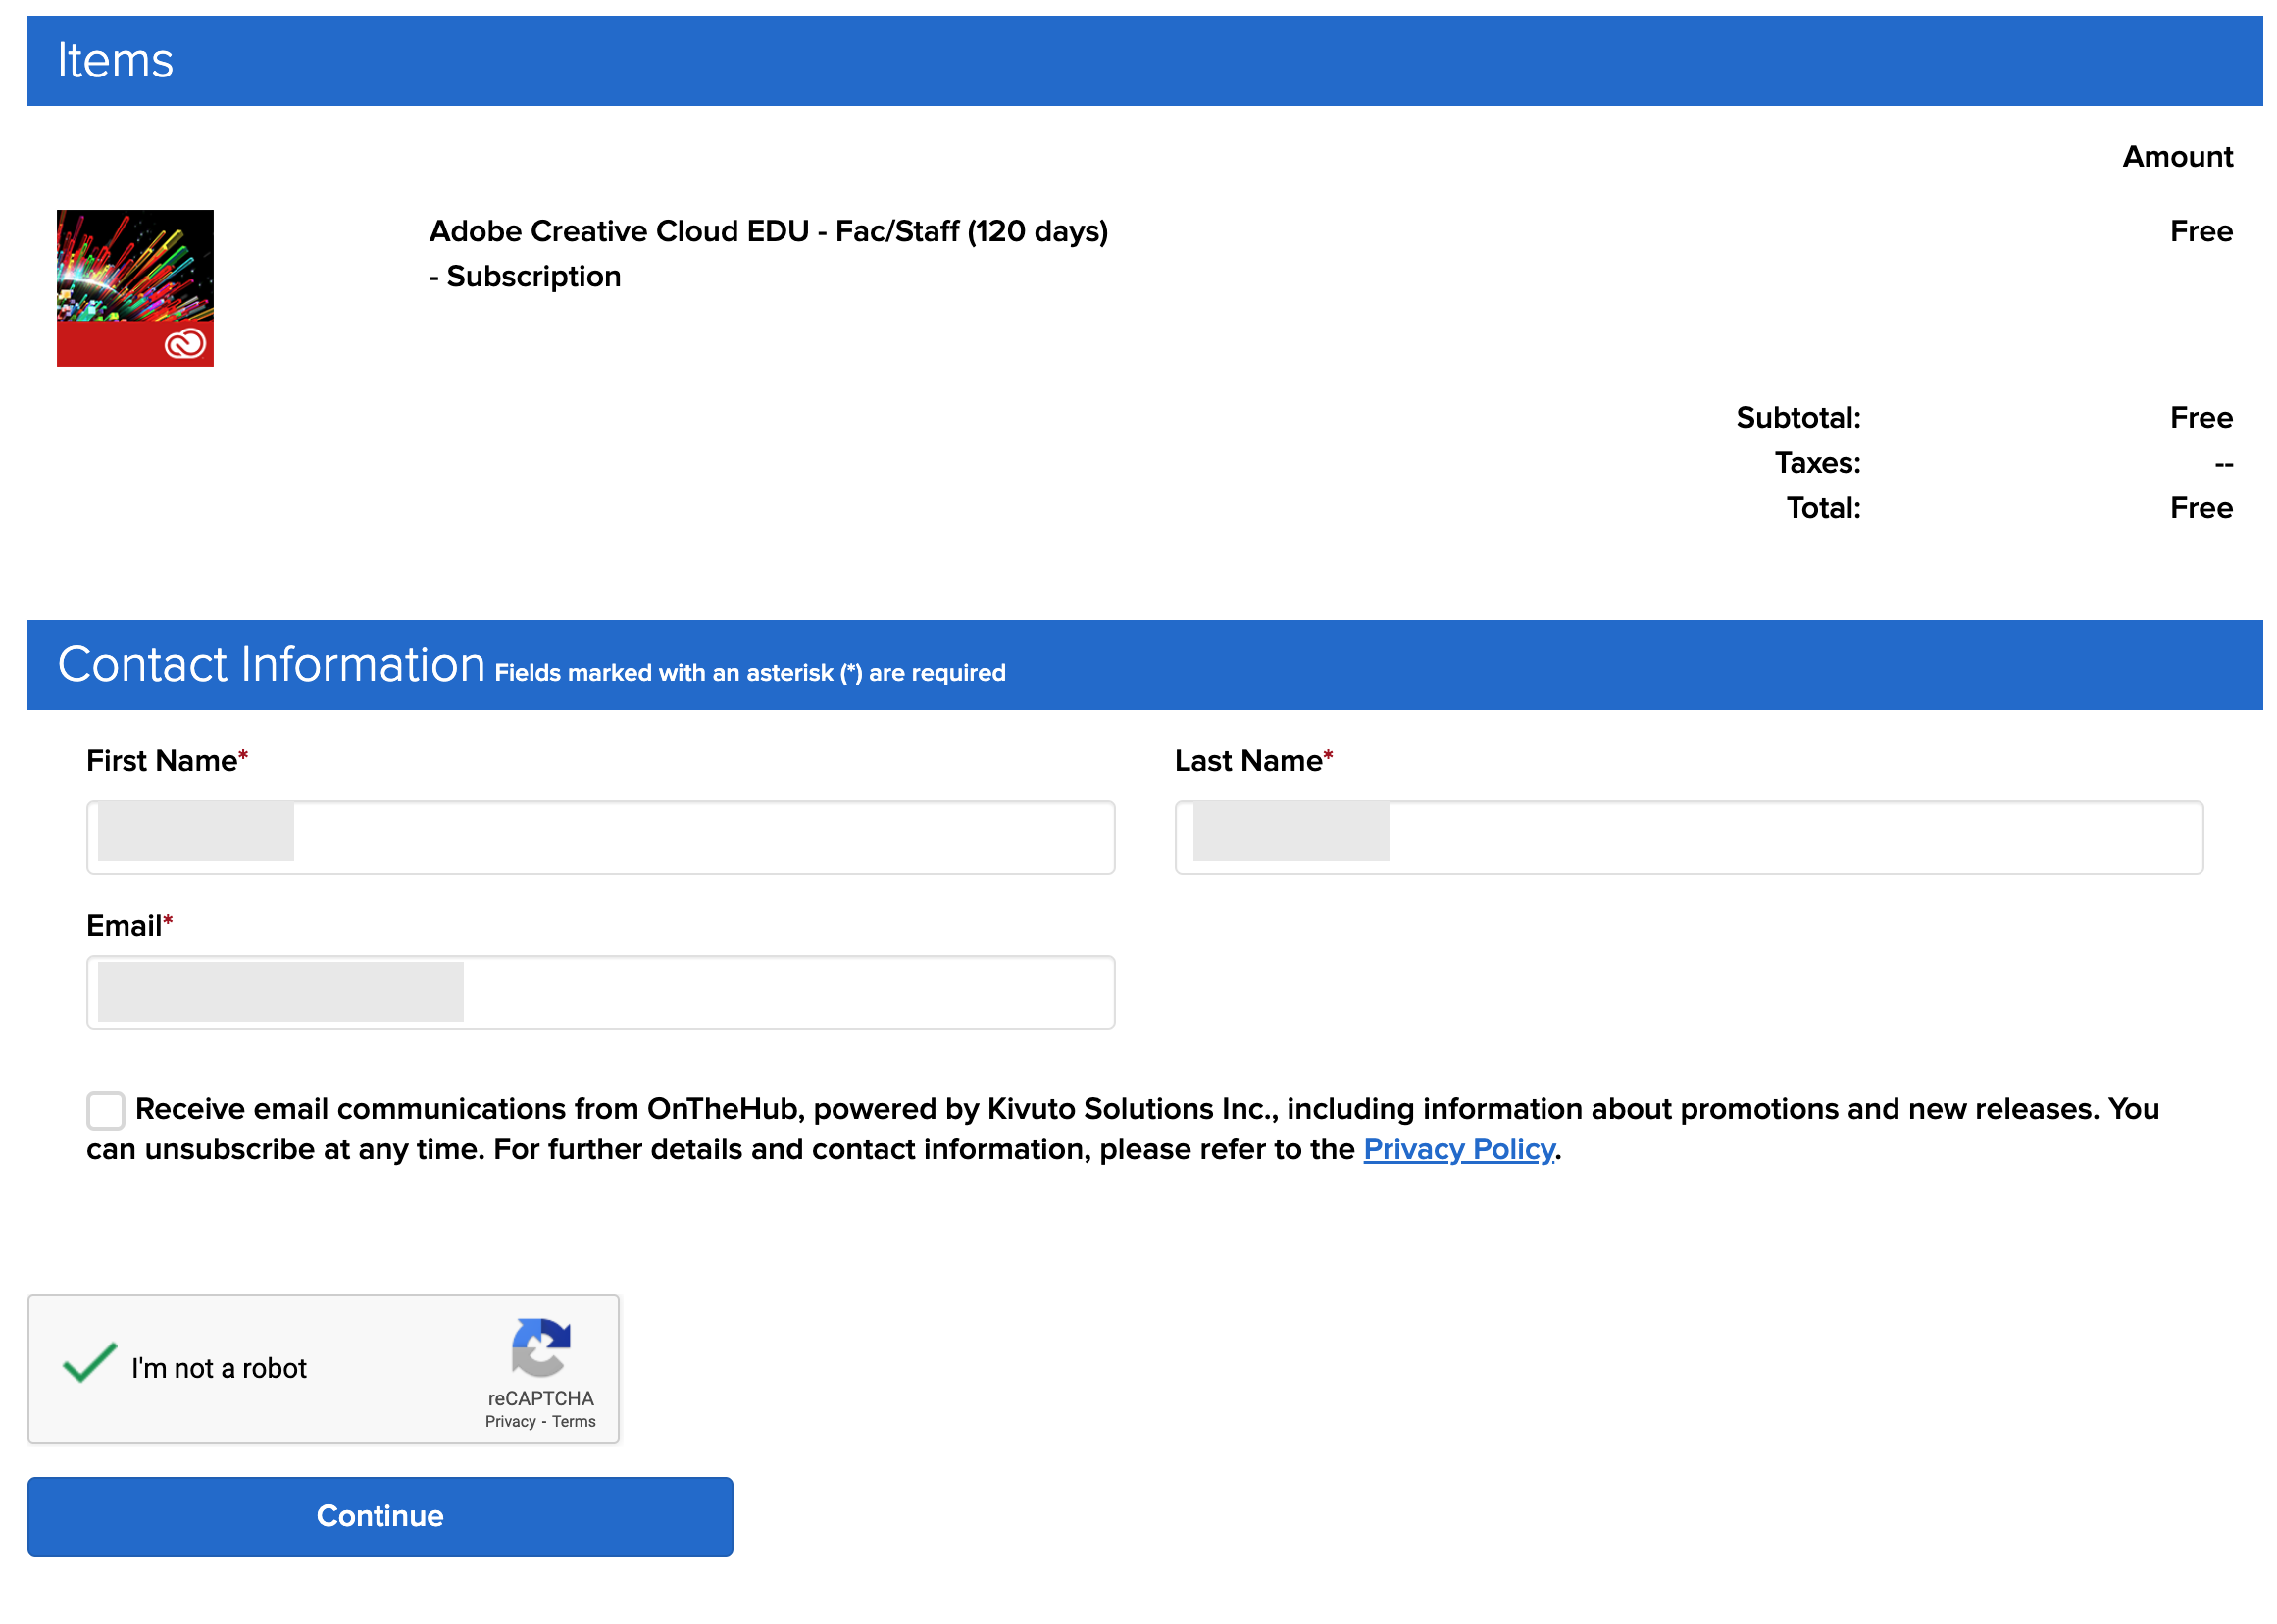Click the 'I'm not a robot' label

click(219, 1368)
